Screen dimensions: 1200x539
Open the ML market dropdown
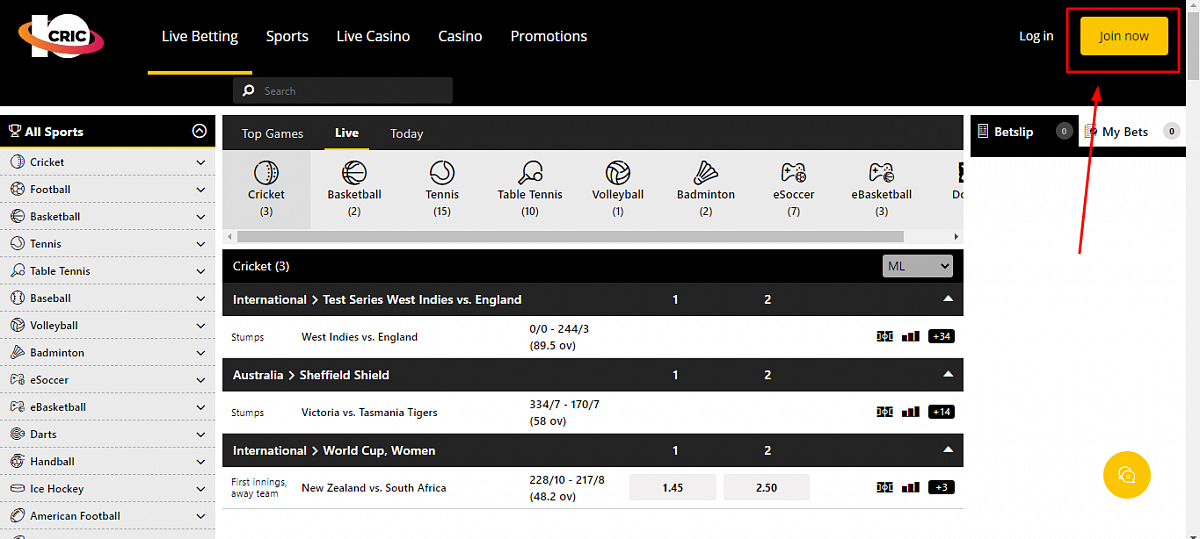point(917,266)
